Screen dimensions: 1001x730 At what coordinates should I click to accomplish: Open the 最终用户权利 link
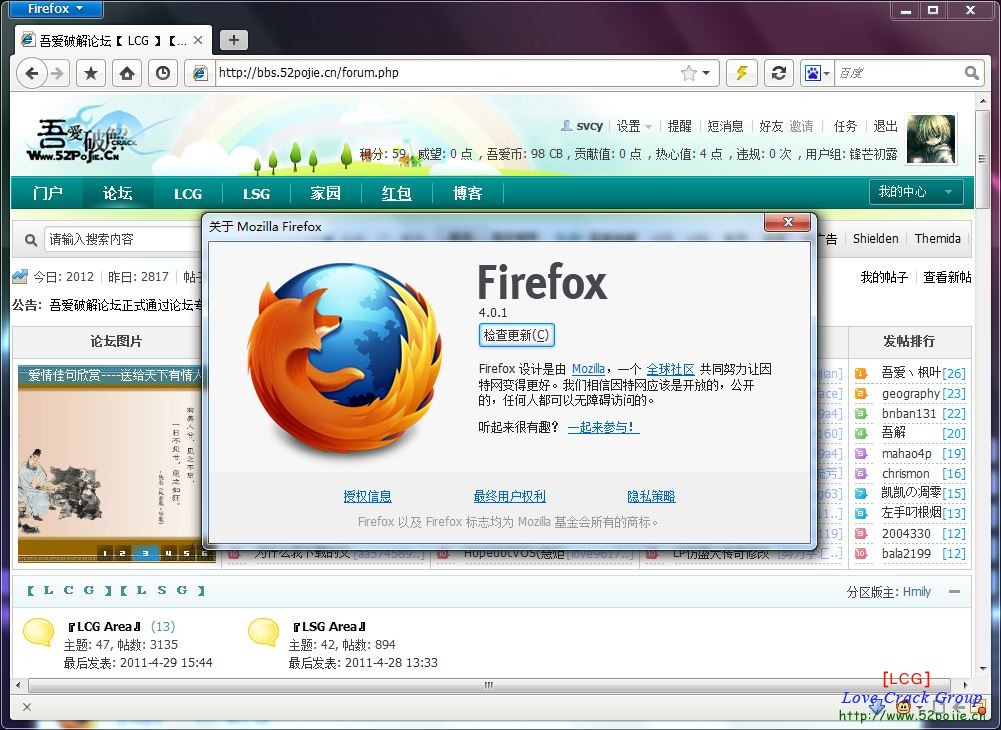pos(509,496)
